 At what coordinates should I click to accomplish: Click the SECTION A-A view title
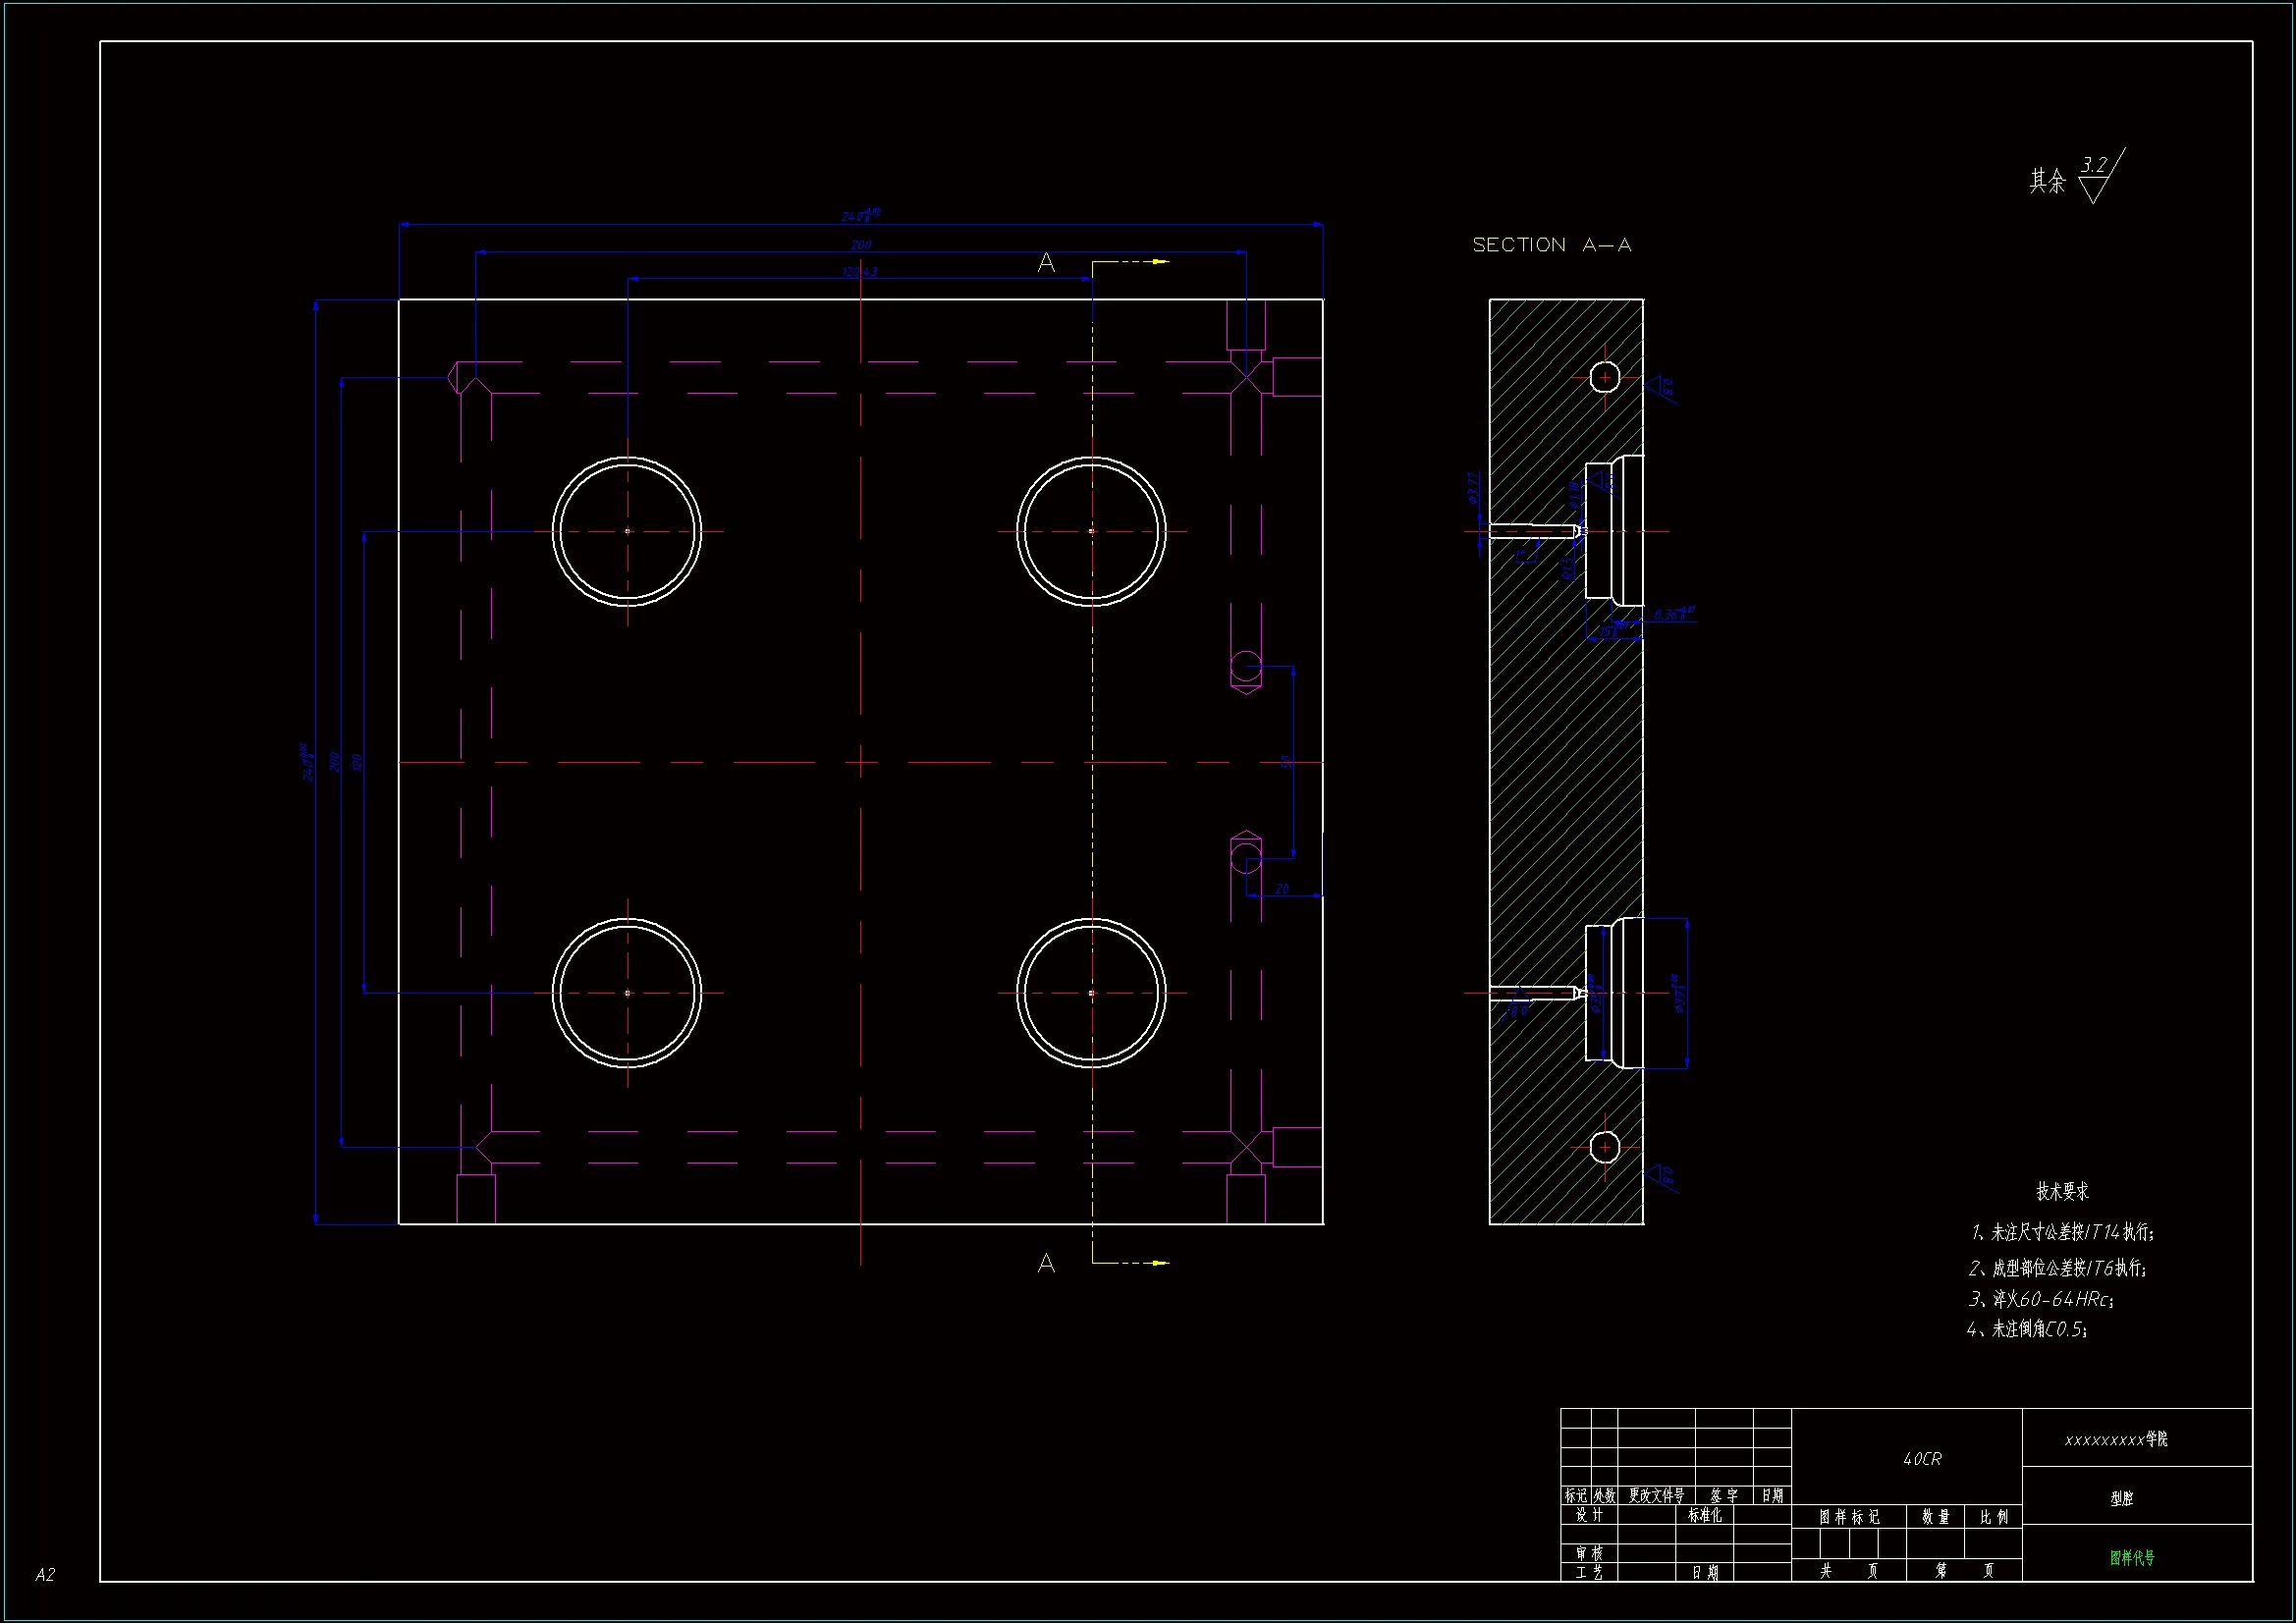tap(1551, 245)
